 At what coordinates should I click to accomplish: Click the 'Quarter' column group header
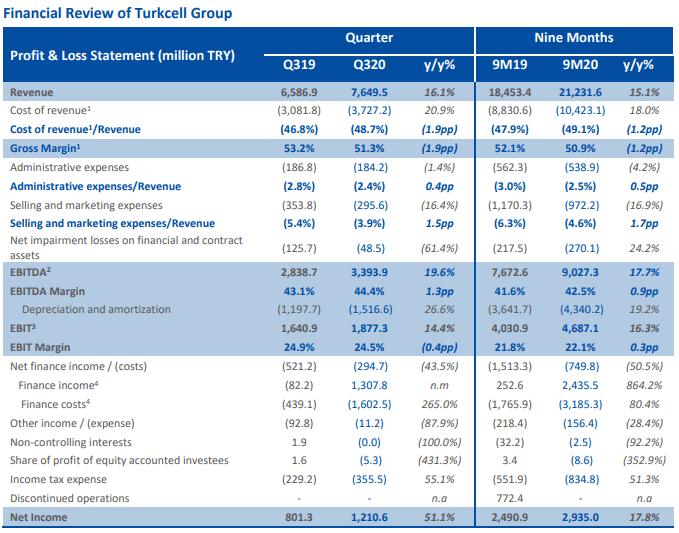tap(369, 38)
